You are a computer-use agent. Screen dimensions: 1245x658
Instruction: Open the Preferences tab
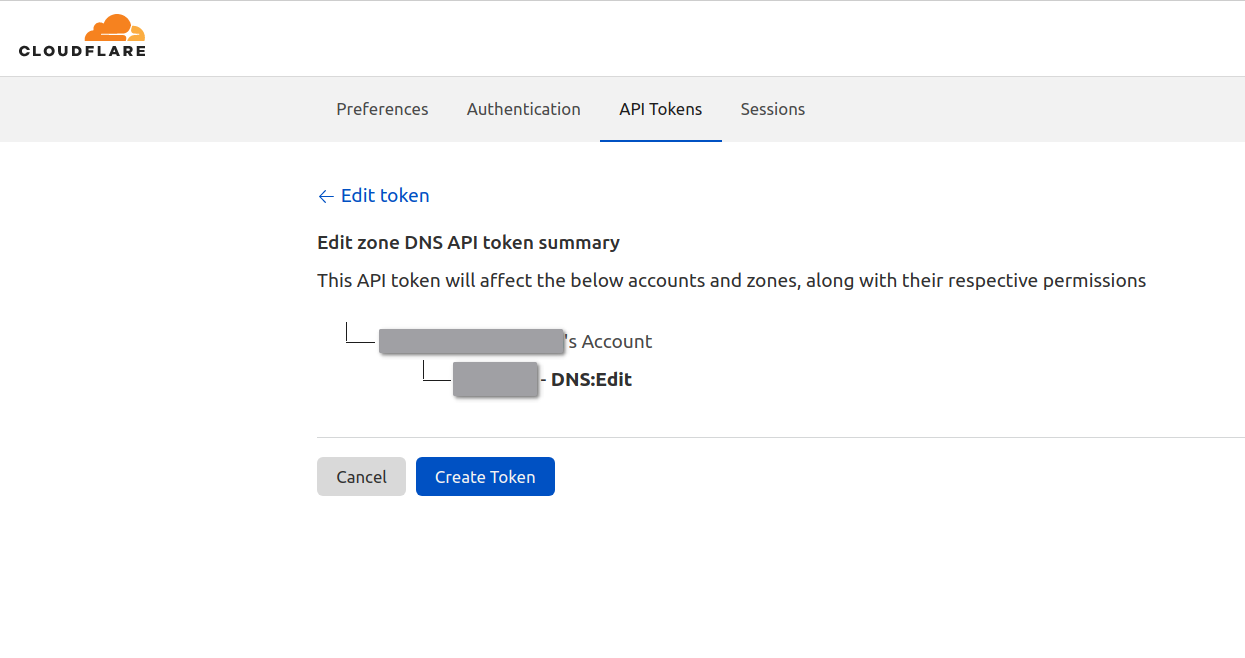(x=382, y=109)
